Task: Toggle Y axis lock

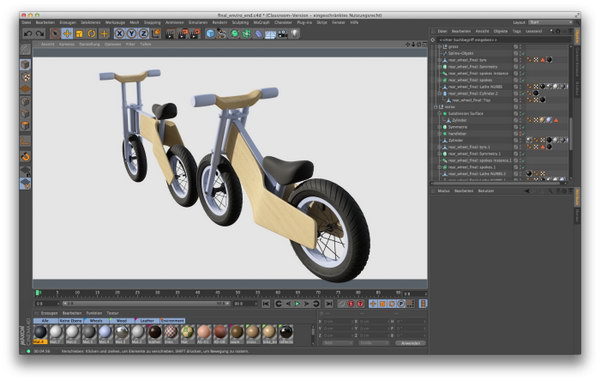Action: (132, 34)
